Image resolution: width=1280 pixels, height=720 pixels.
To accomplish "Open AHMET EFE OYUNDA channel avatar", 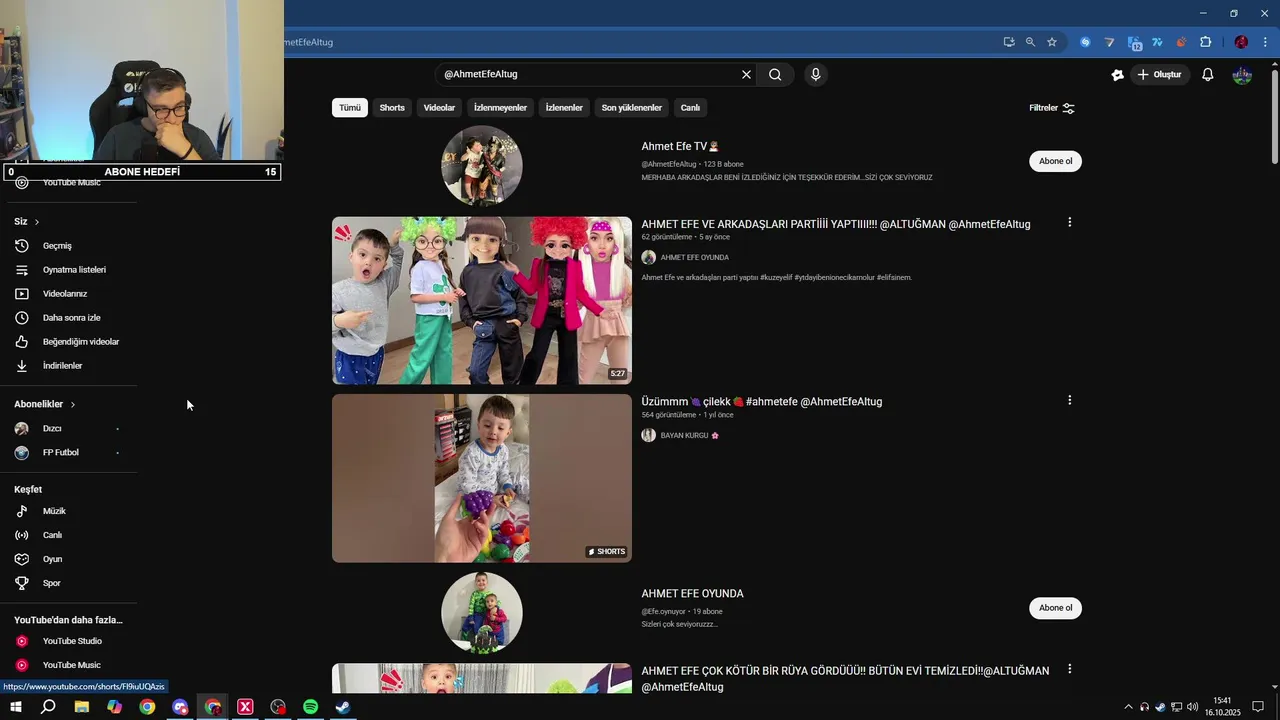I will pos(482,613).
